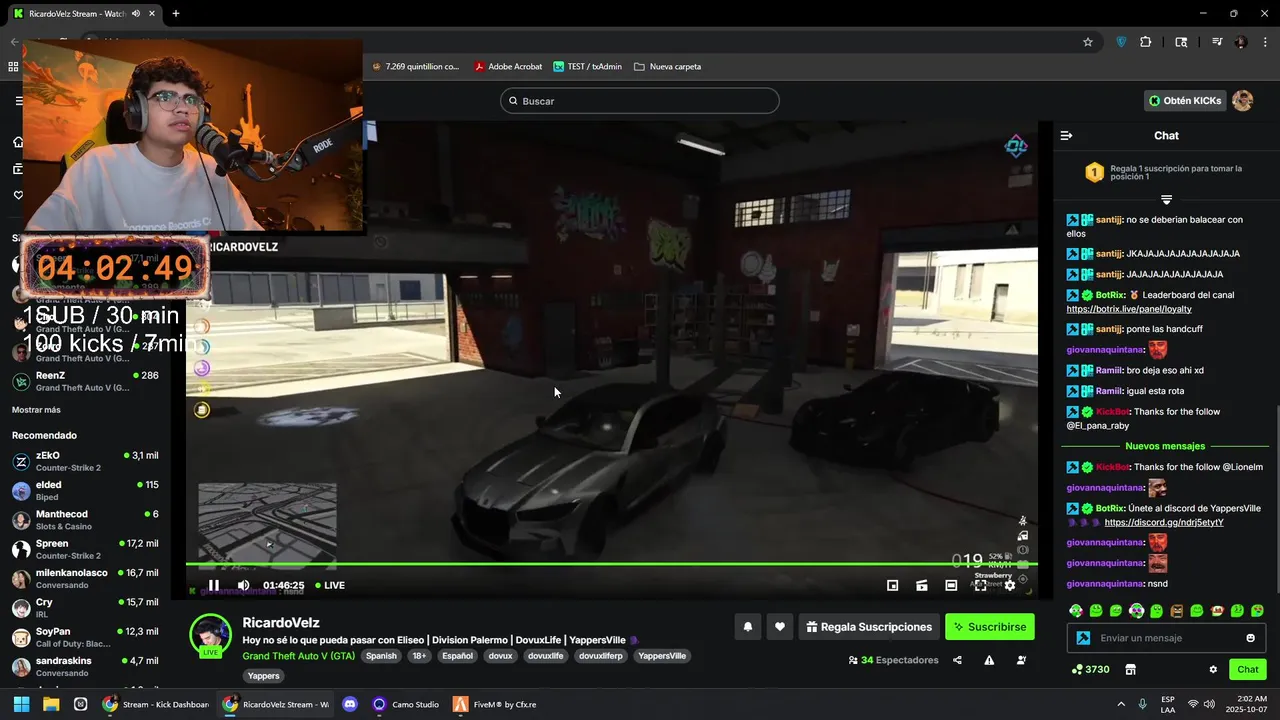Select the Spanish tag
Screen dimensions: 1280x720
pos(381,656)
